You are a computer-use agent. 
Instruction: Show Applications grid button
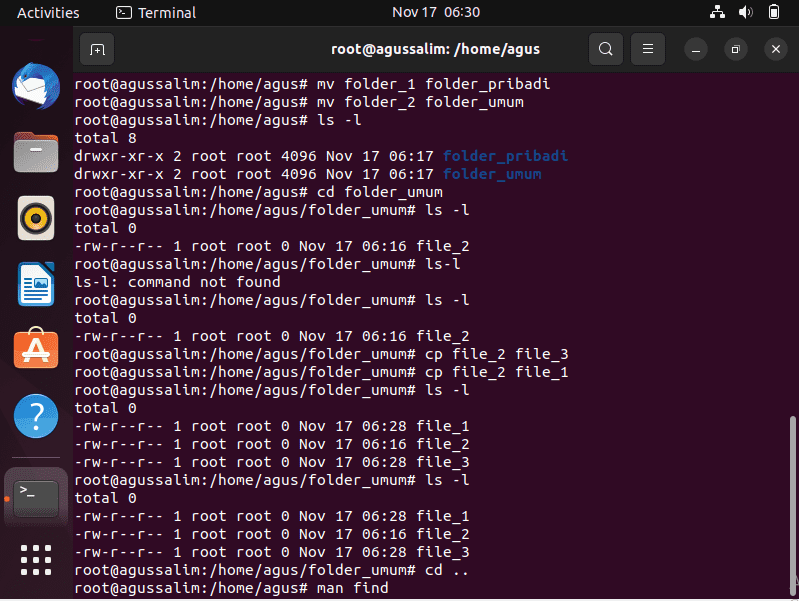tap(36, 560)
